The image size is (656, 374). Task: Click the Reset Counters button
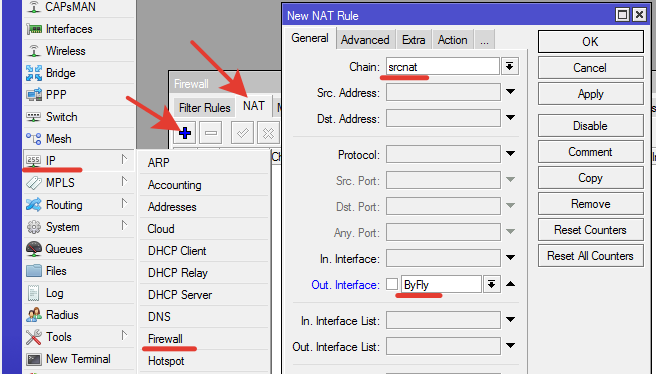[591, 230]
